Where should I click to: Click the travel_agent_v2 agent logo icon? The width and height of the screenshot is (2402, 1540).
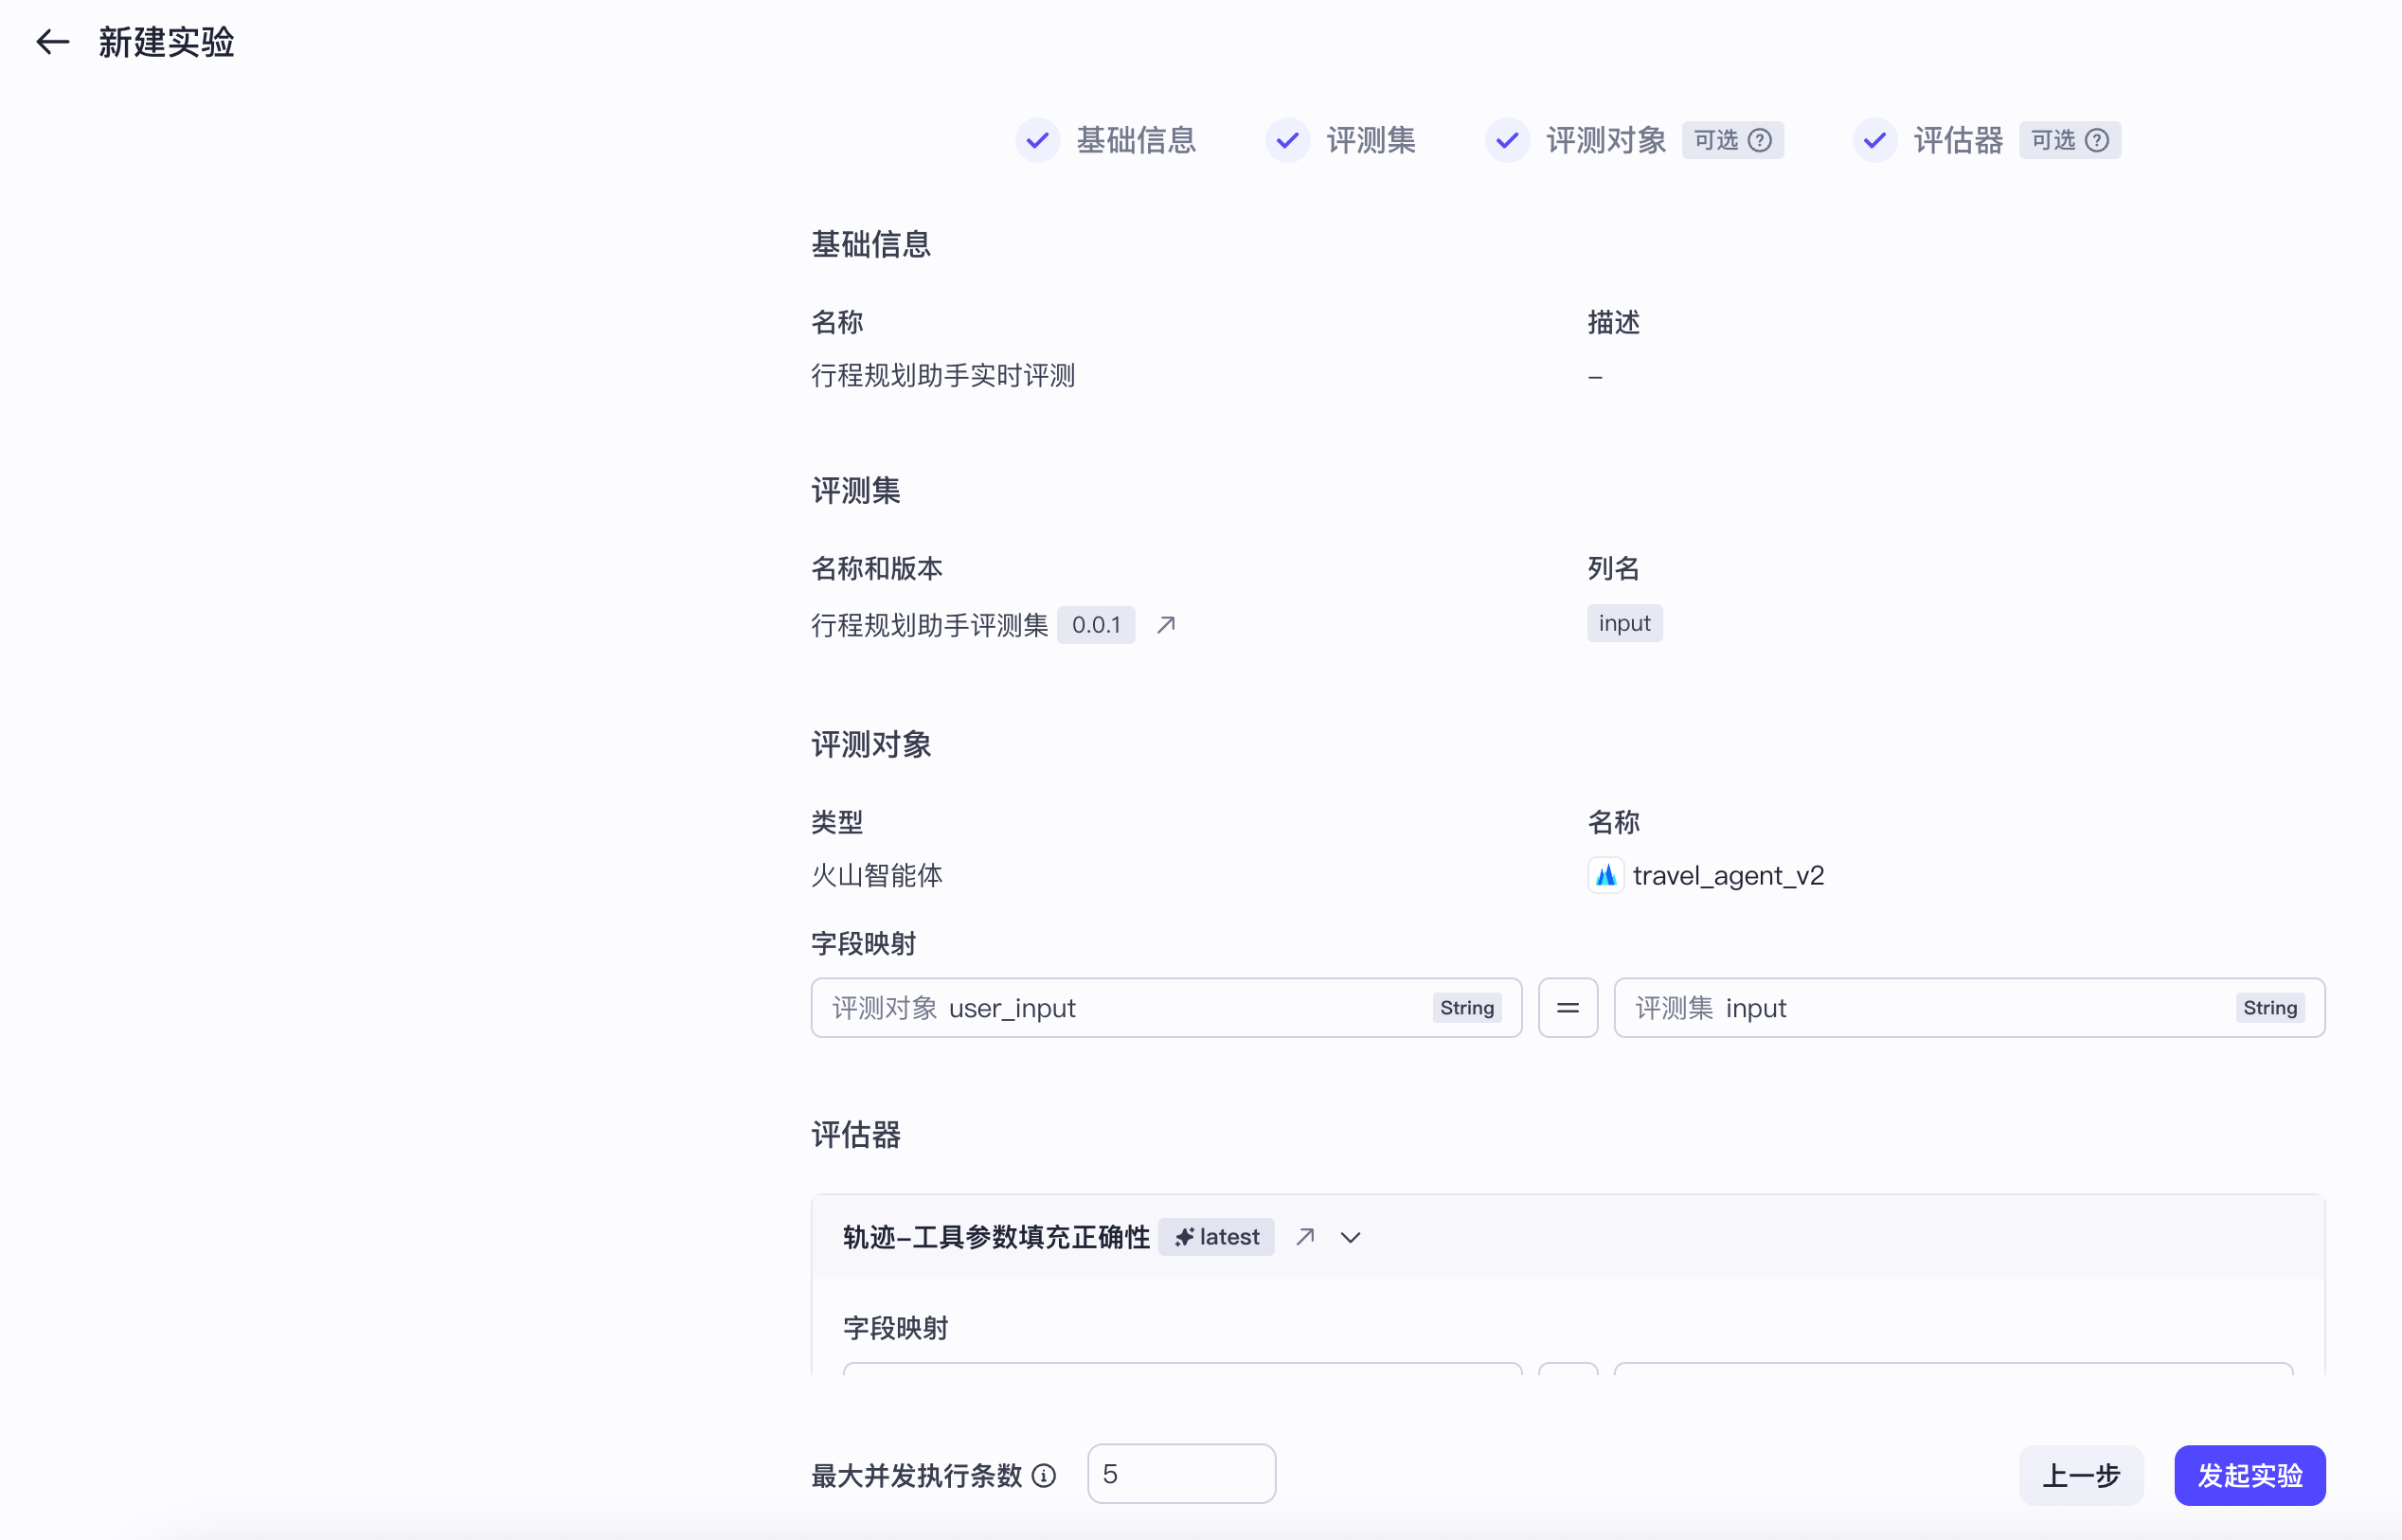(x=1605, y=875)
